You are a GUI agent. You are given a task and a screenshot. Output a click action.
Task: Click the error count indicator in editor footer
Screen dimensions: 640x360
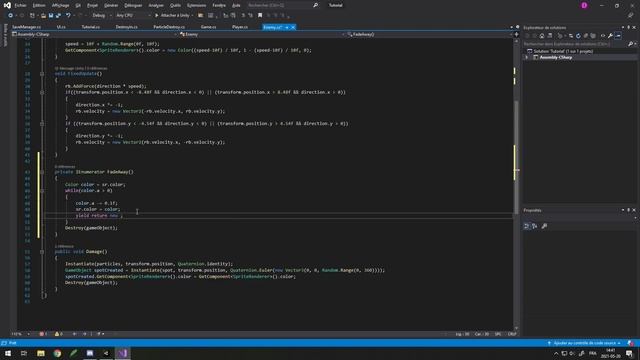43,334
